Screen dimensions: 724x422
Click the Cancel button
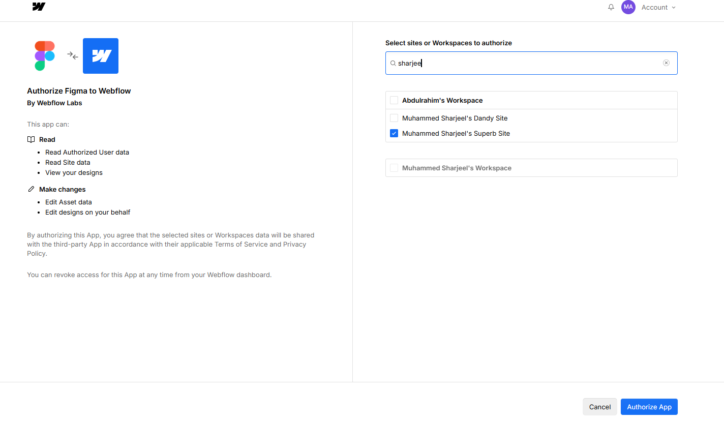pyautogui.click(x=600, y=407)
